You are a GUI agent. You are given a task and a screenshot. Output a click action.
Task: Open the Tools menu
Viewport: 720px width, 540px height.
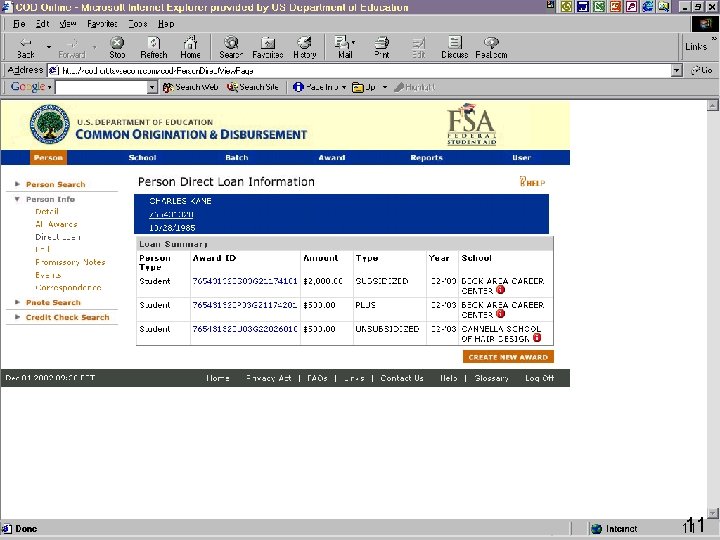coord(138,23)
